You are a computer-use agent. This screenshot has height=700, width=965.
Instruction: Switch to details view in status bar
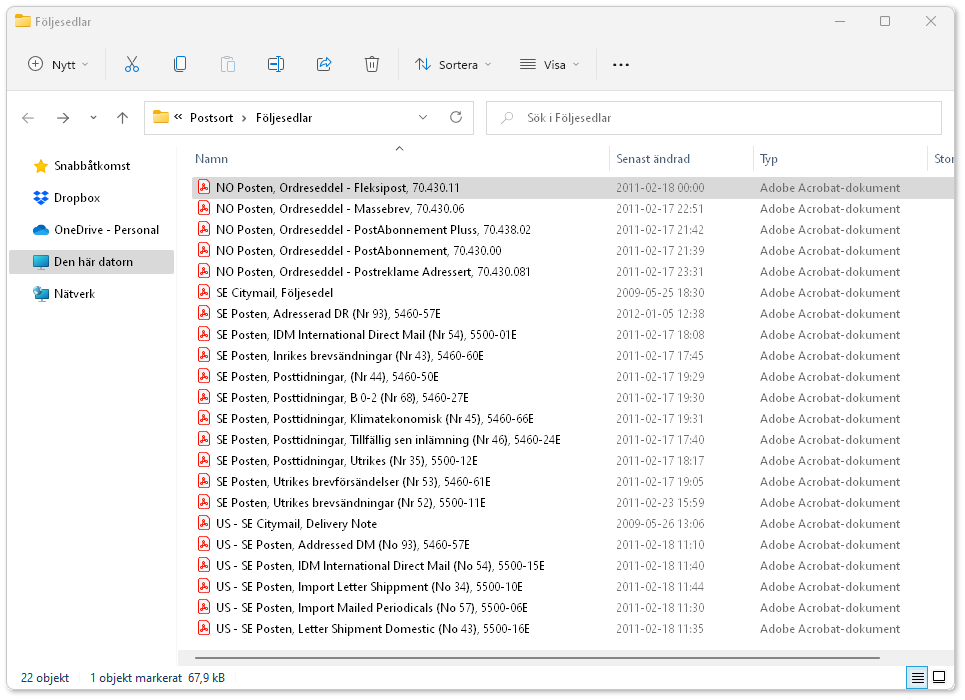[x=917, y=678]
